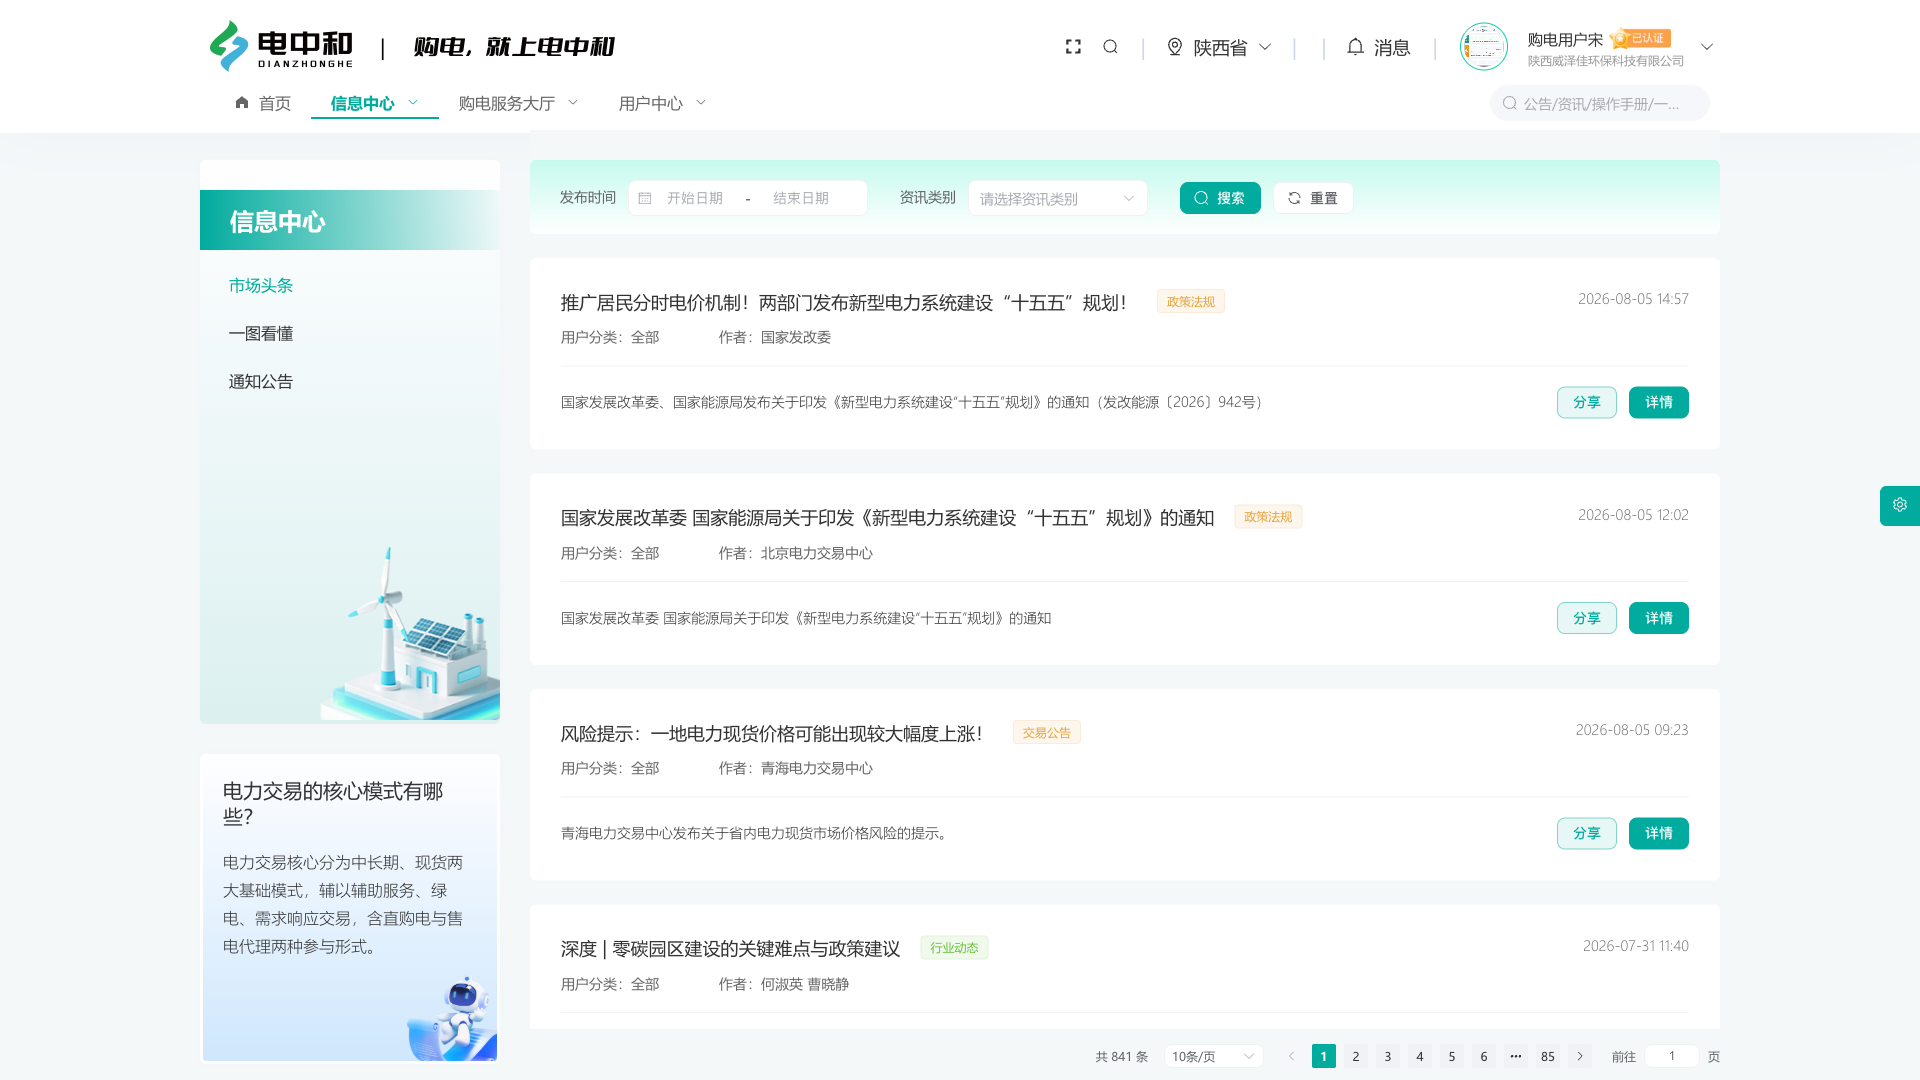The width and height of the screenshot is (1920, 1080).
Task: Select 市场头条 in sidebar
Action: click(261, 286)
